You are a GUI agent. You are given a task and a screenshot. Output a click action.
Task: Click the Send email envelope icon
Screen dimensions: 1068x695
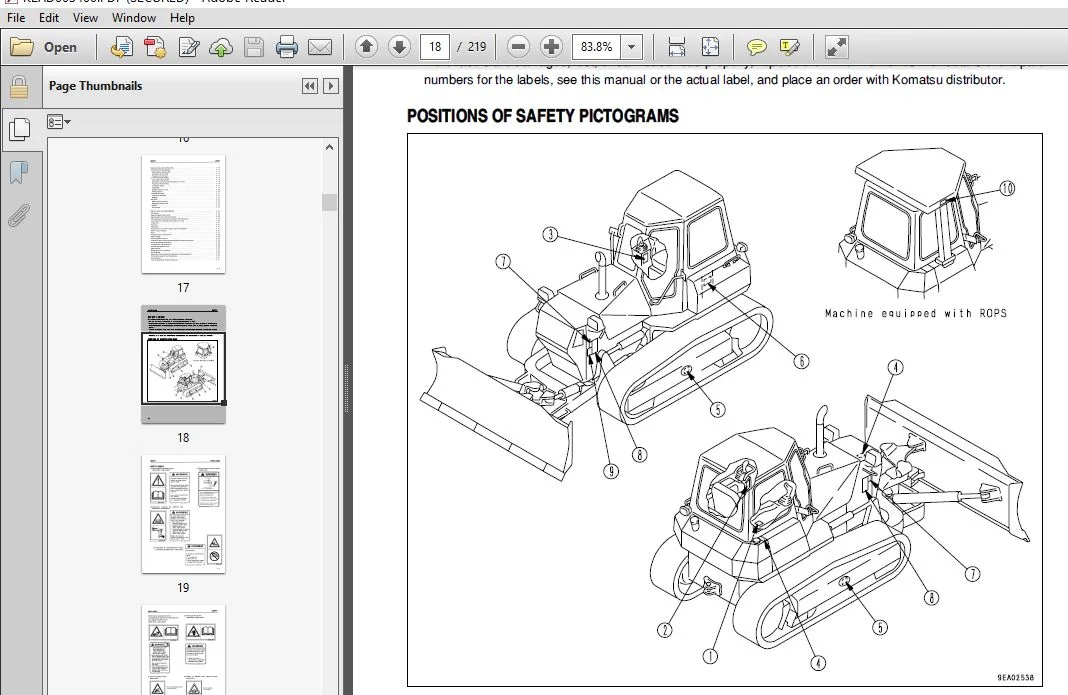[320, 47]
